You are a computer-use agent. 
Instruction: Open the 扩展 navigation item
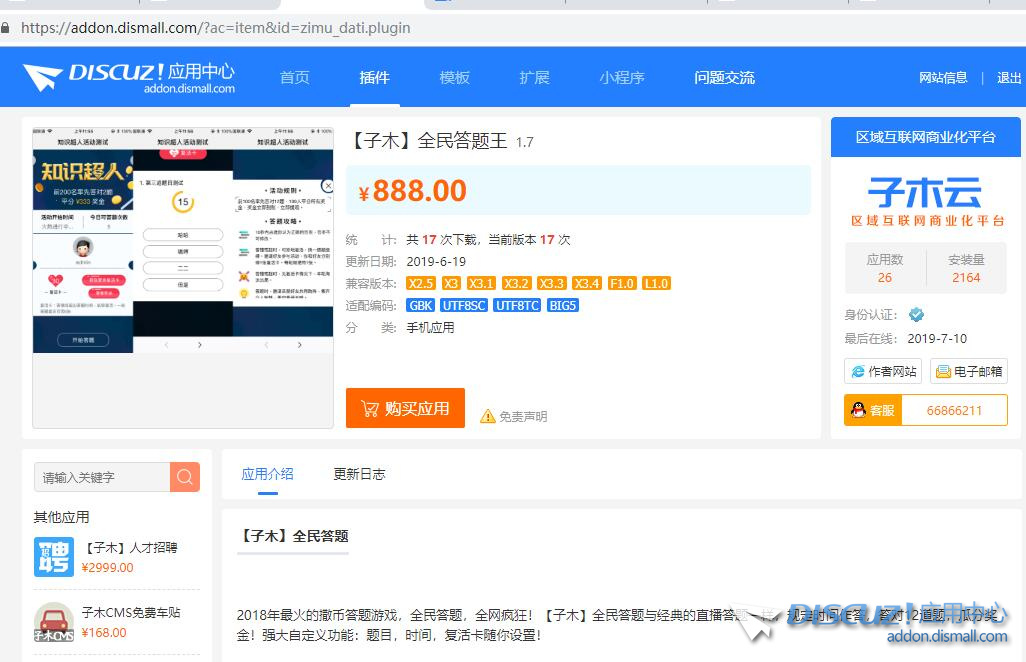tap(534, 77)
